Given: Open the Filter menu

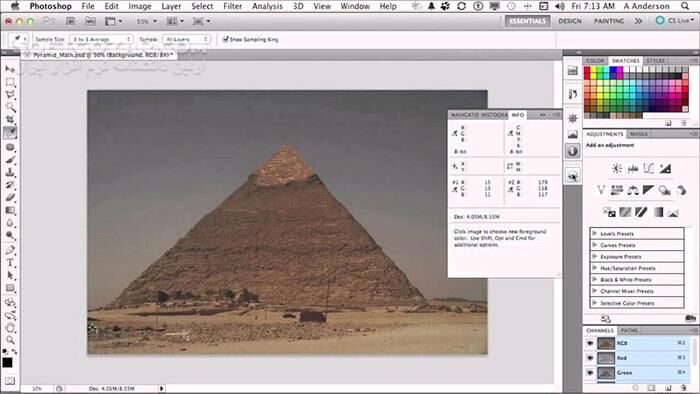Looking at the screenshot, I should (233, 6).
